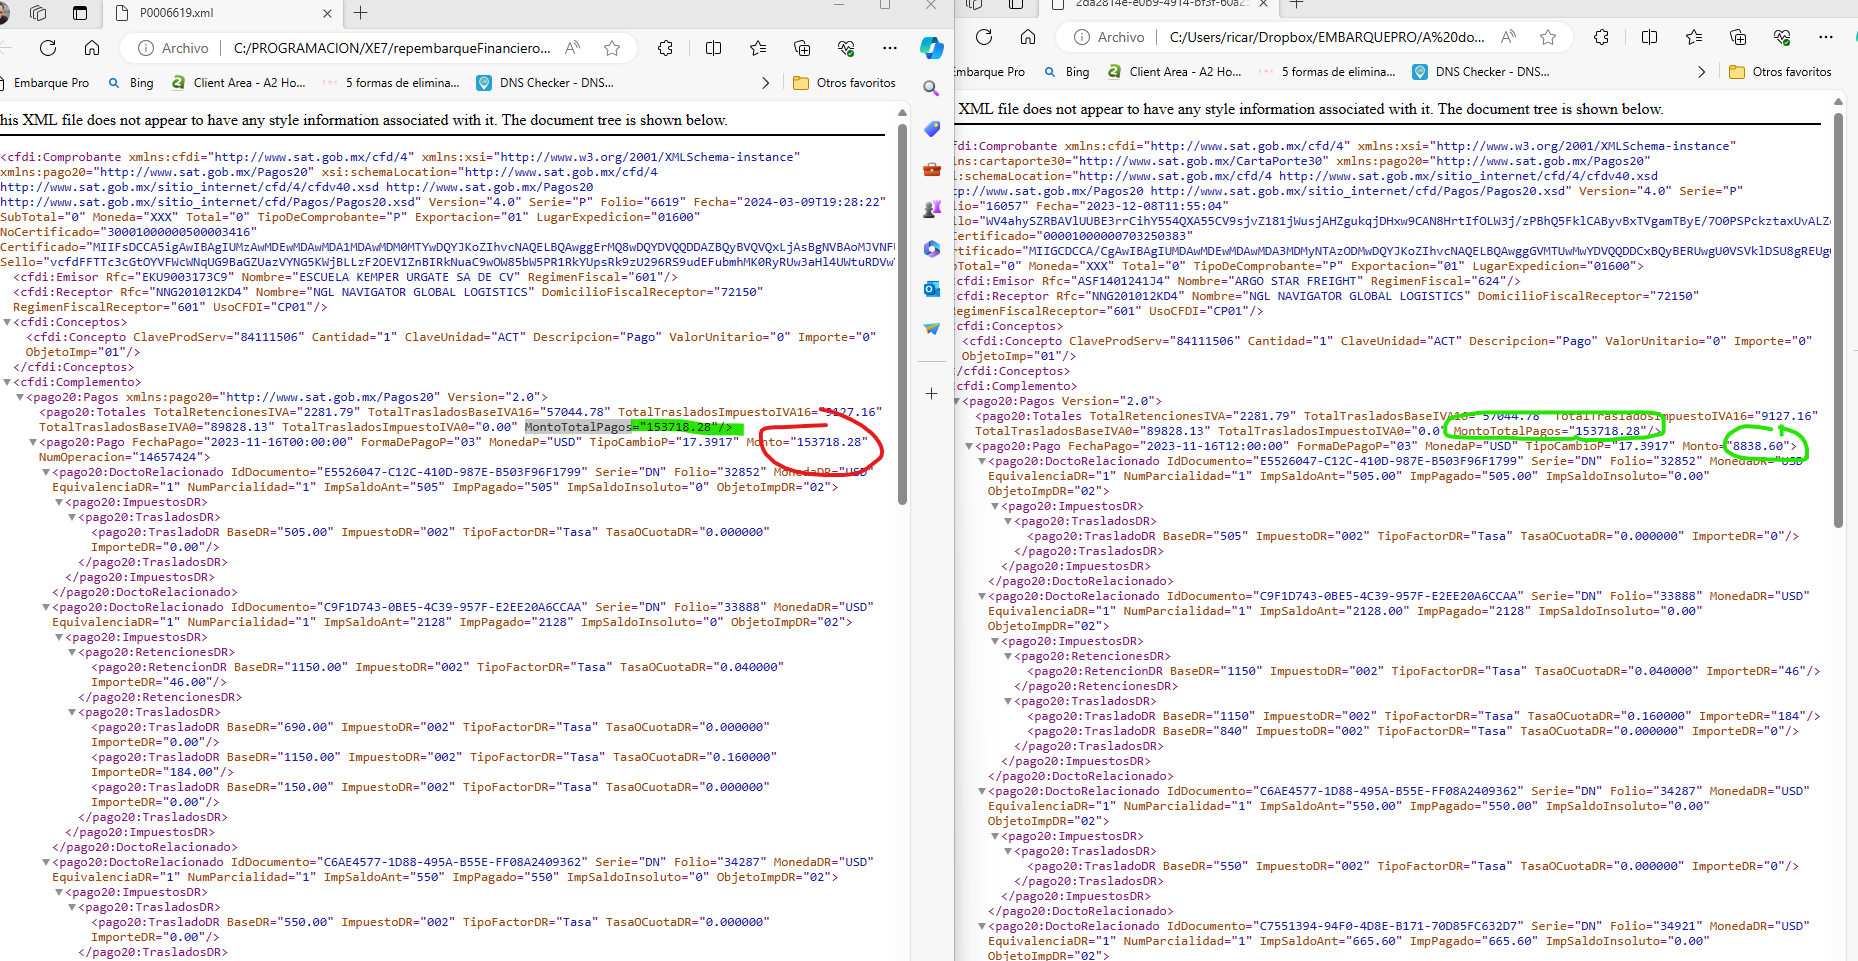Open DNS Checker bookmark in right window
The width and height of the screenshot is (1858, 961).
(x=1481, y=72)
